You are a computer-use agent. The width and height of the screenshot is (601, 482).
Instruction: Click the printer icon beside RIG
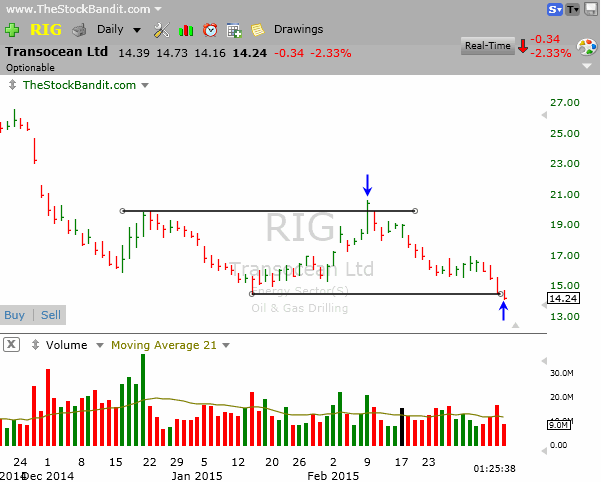[x=79, y=30]
